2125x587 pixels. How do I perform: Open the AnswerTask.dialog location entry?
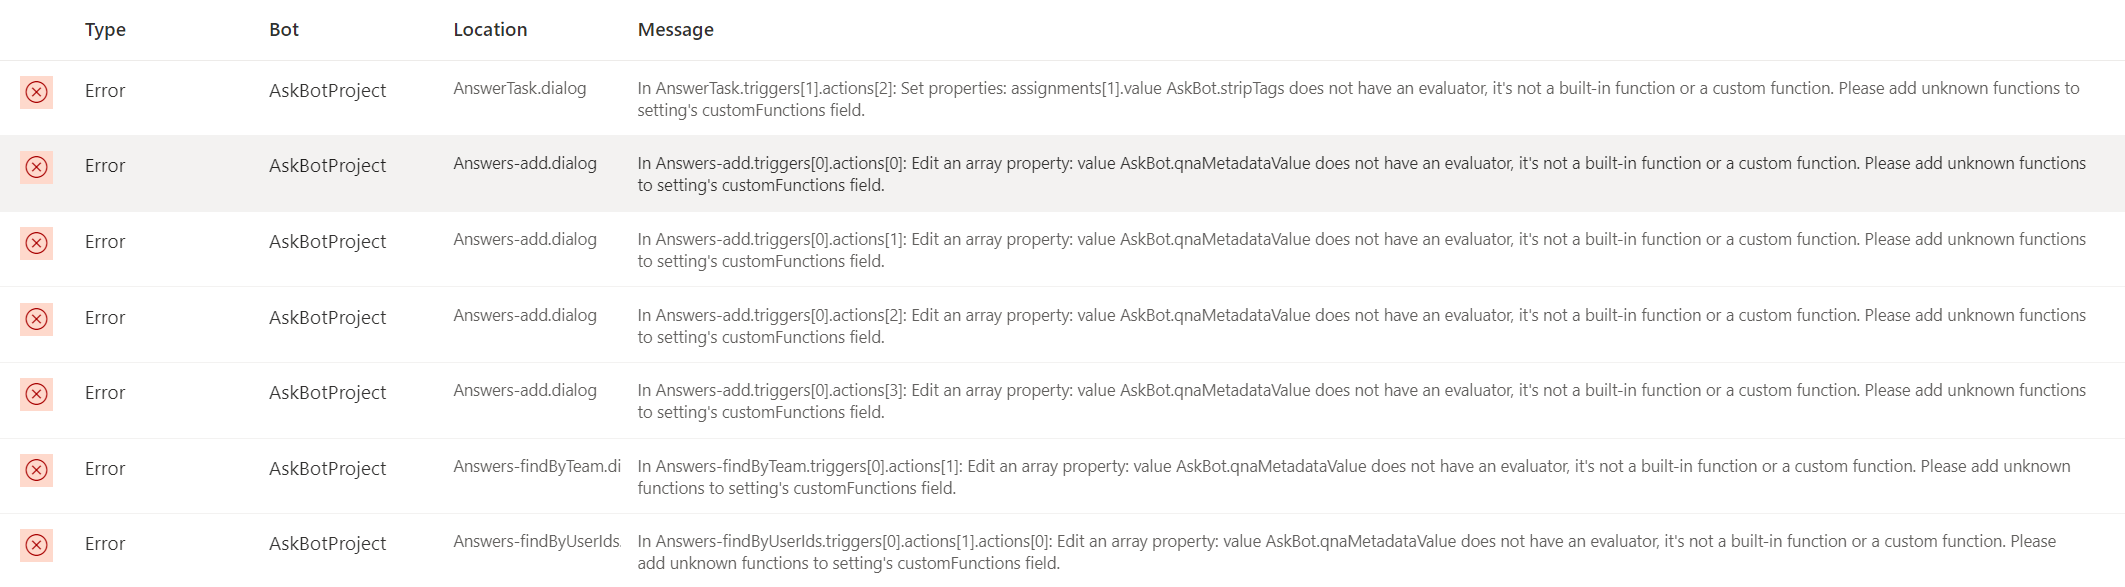click(x=522, y=88)
